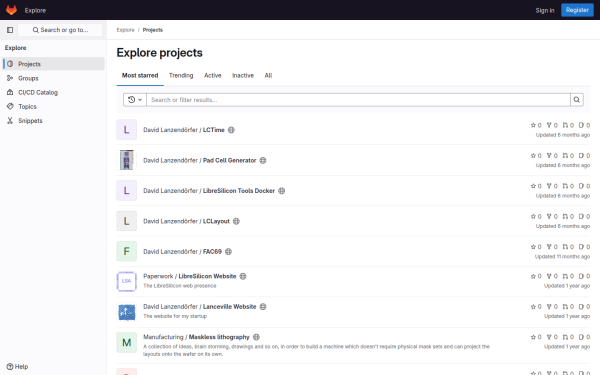Switch to the Active tab
The height and width of the screenshot is (375, 600).
coord(213,75)
